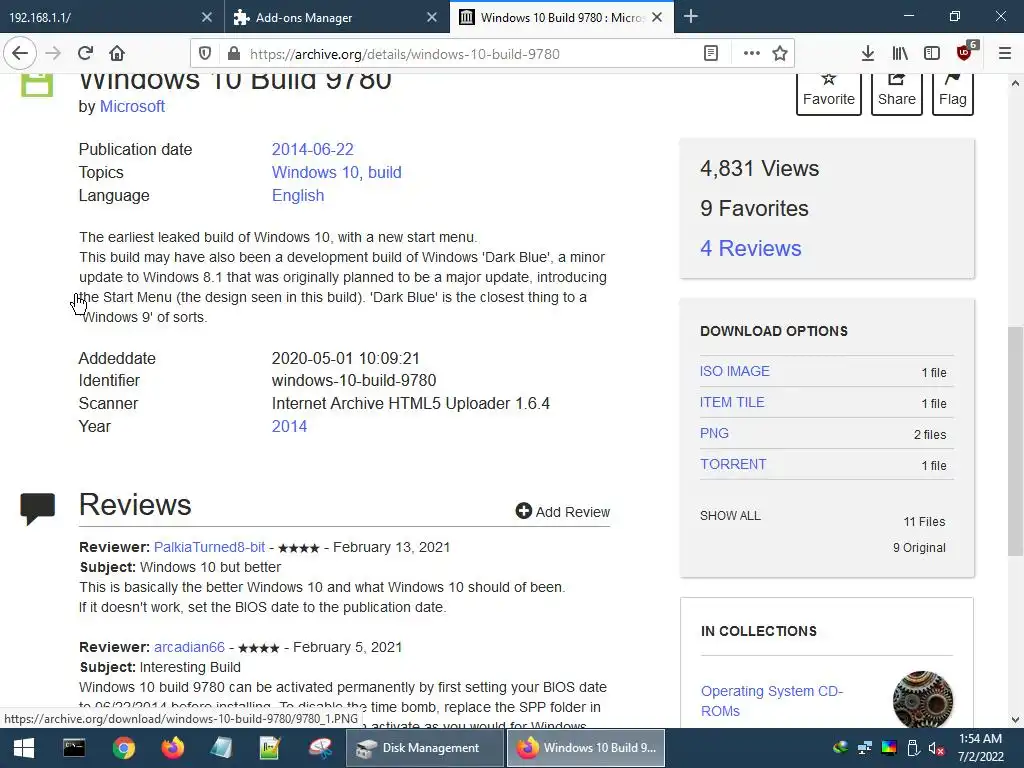Click the green floppy software icon
This screenshot has height=768, width=1024.
click(x=37, y=85)
